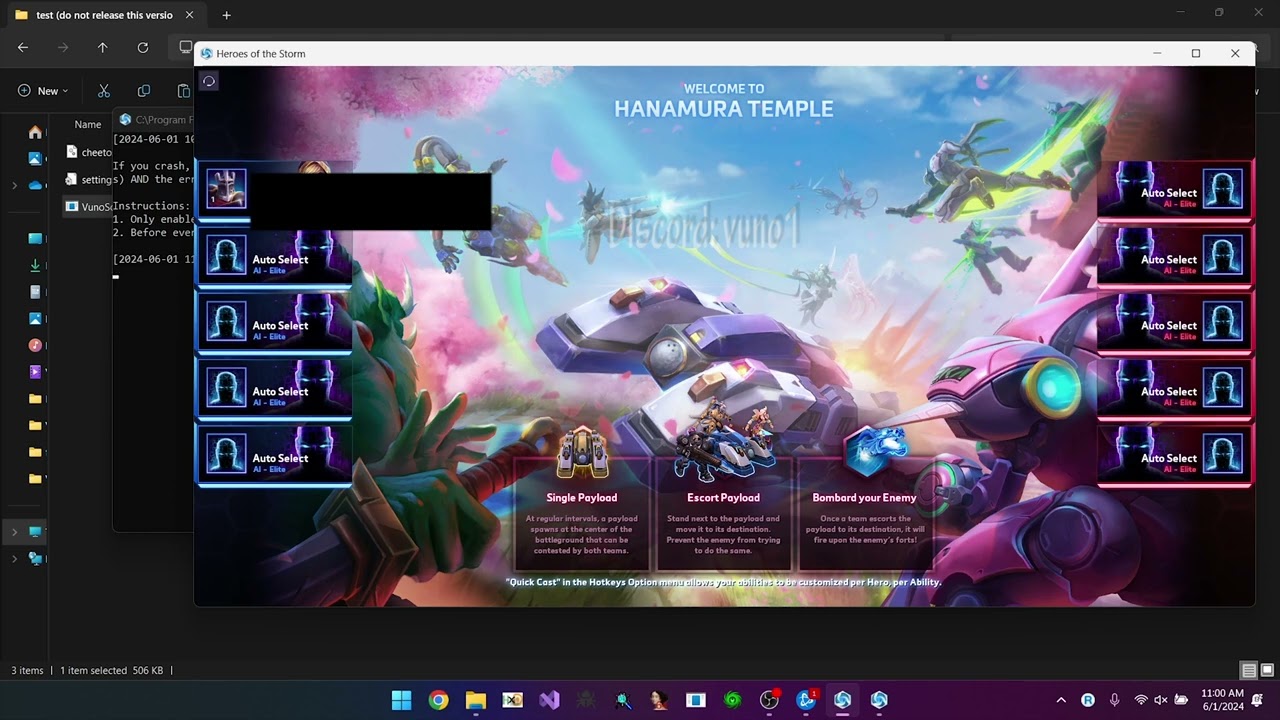Open Visual Studio from the taskbar
1280x720 pixels.
[x=549, y=700]
